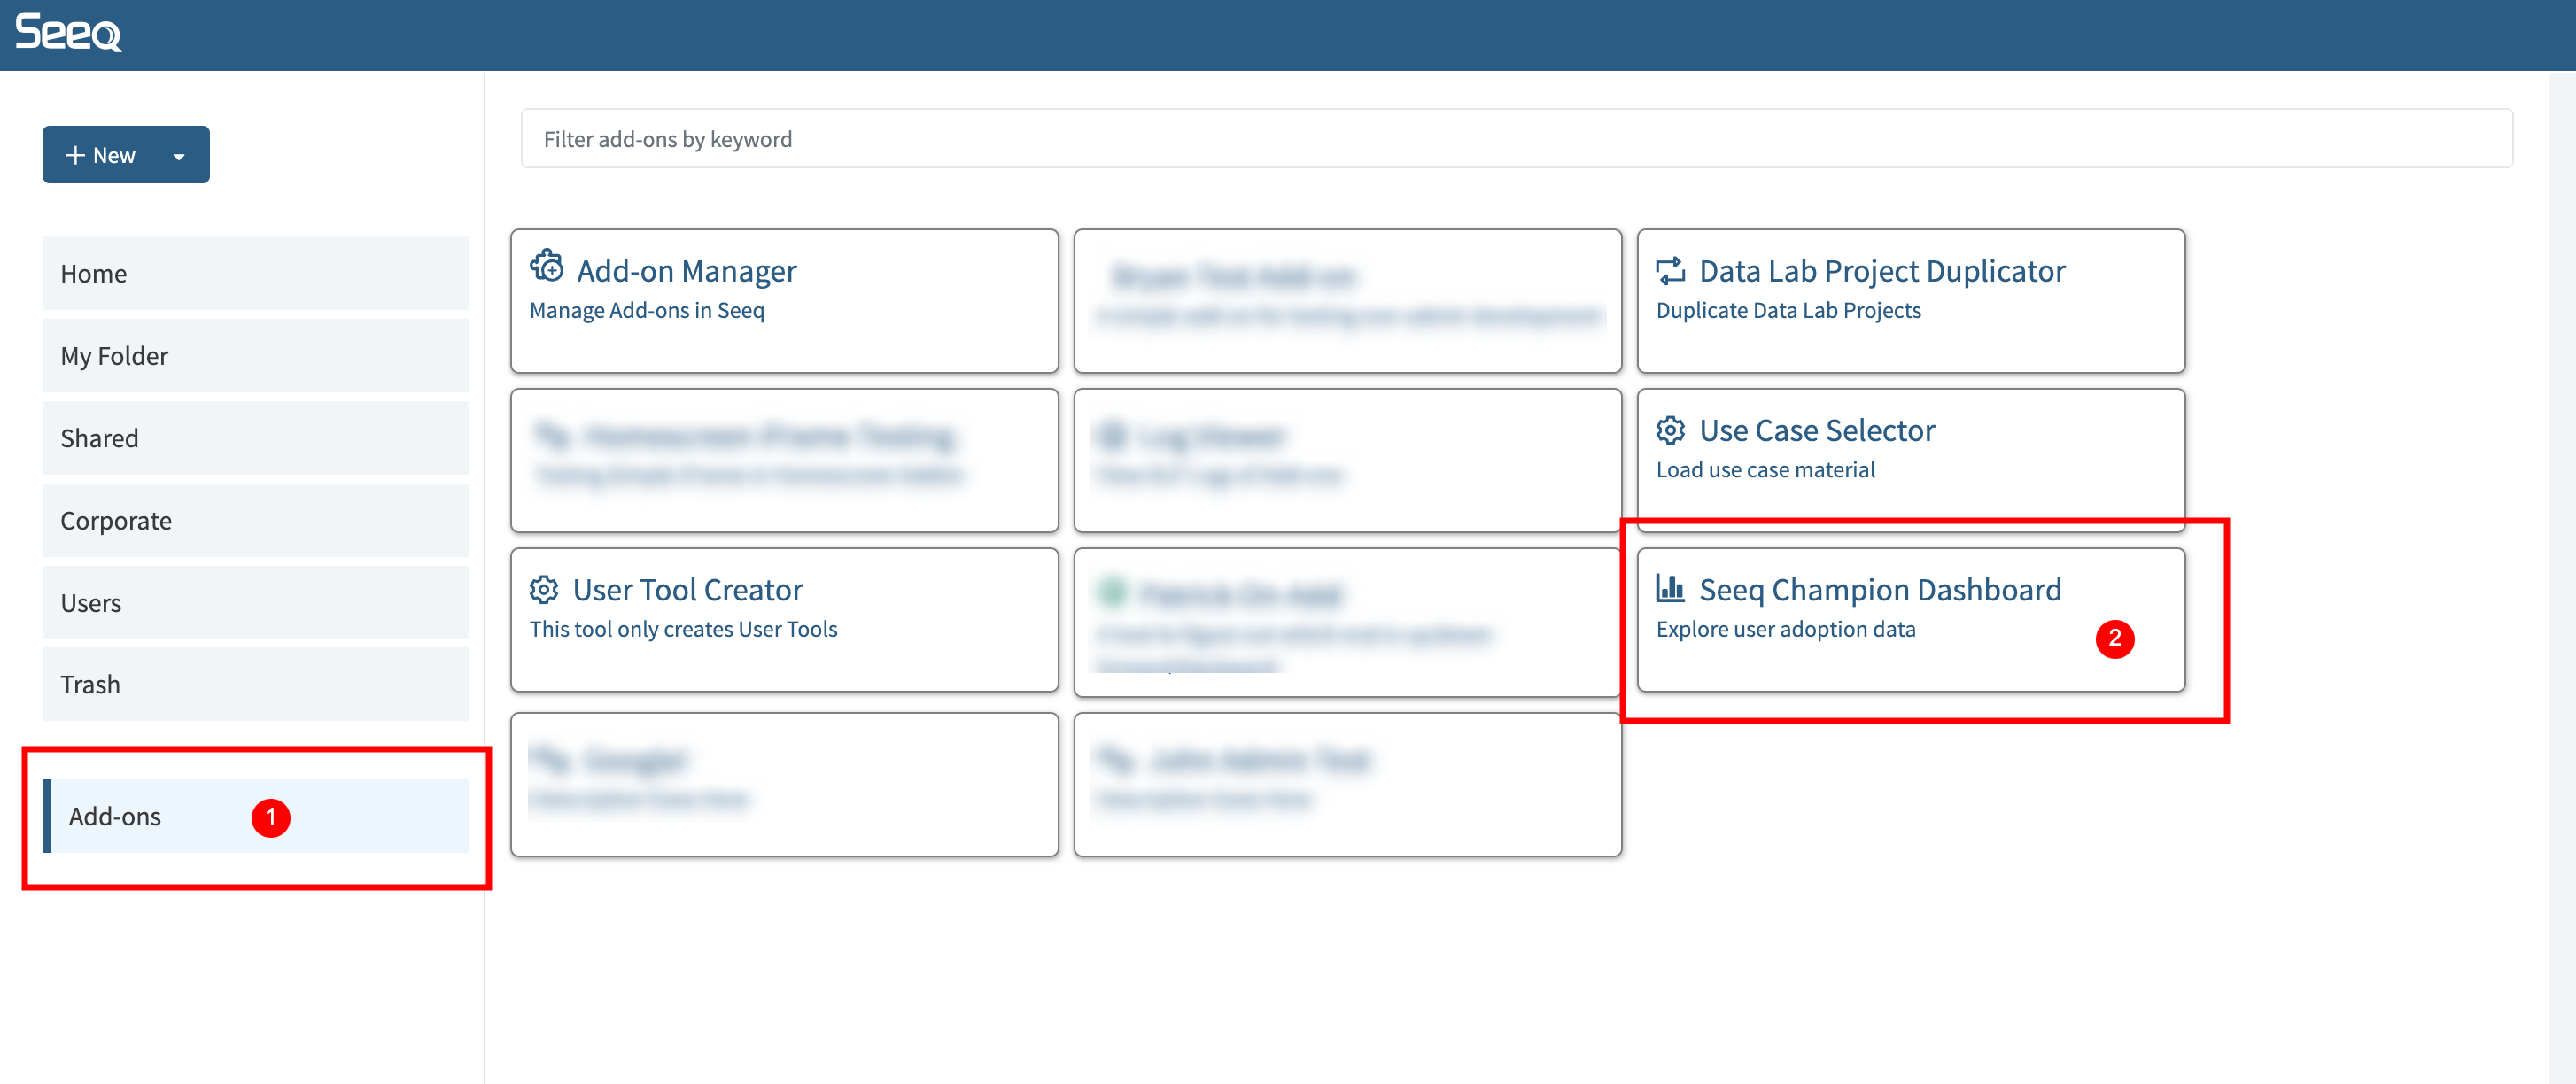
Task: Open the Home menu item
Action: pos(255,273)
